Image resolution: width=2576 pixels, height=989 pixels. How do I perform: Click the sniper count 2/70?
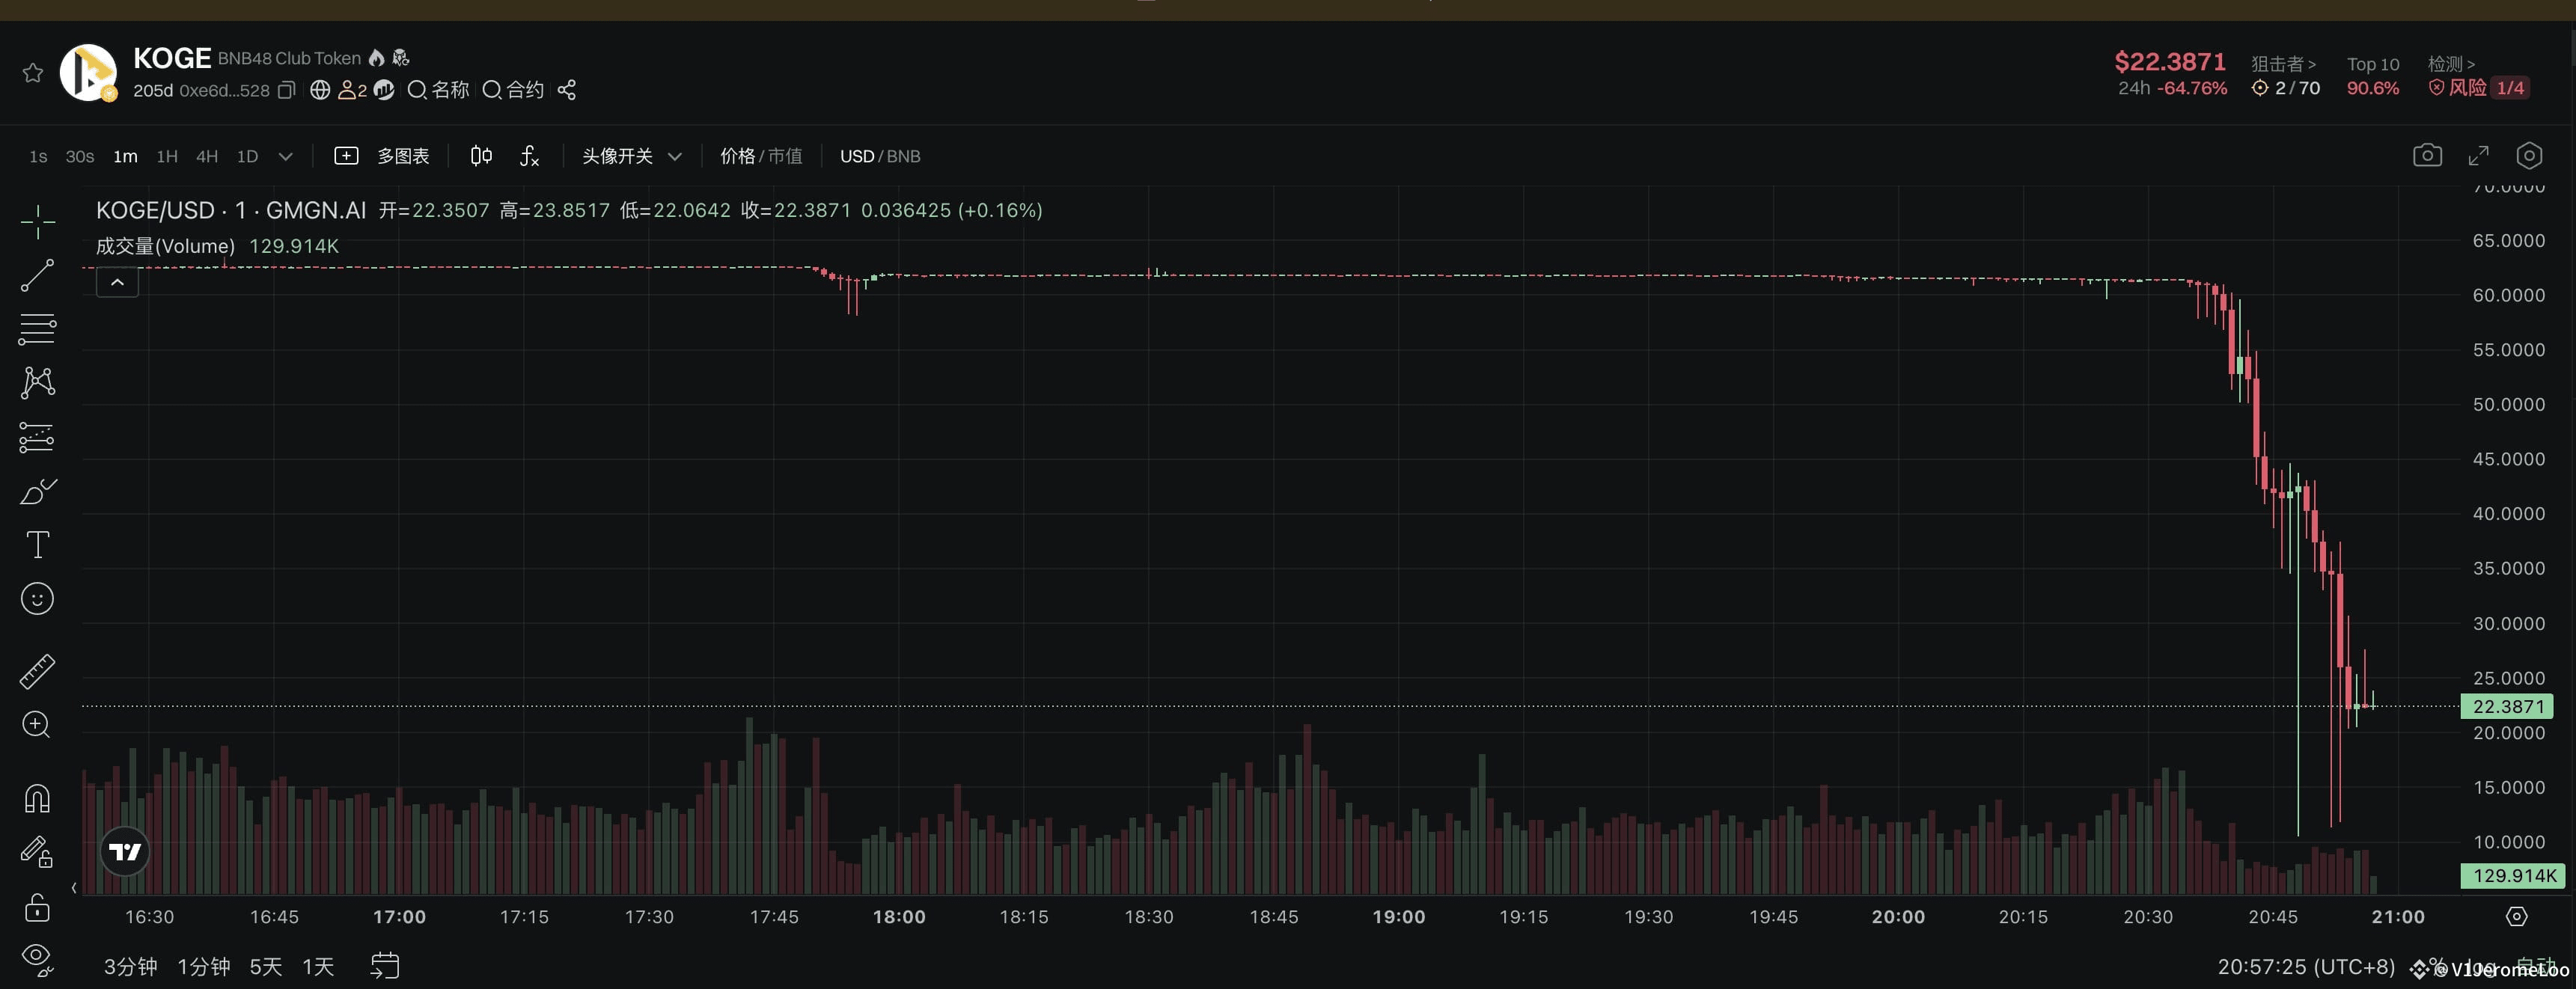(2286, 88)
